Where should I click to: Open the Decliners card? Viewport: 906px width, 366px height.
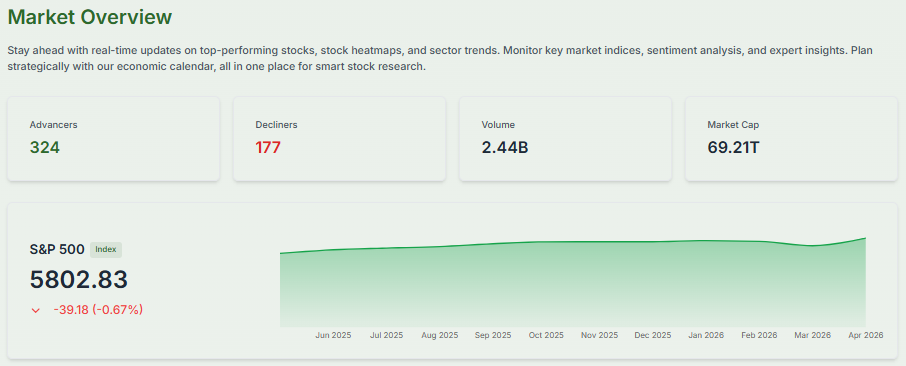pos(339,139)
